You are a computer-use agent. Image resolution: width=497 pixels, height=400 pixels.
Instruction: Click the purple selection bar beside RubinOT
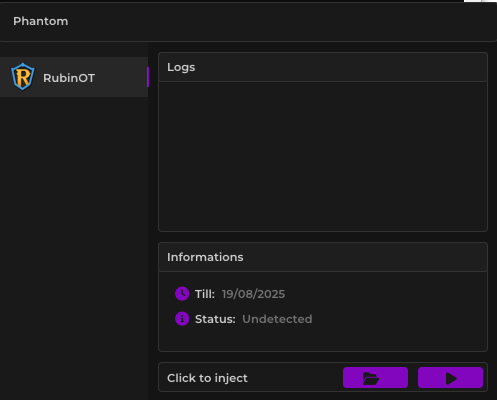coord(148,77)
